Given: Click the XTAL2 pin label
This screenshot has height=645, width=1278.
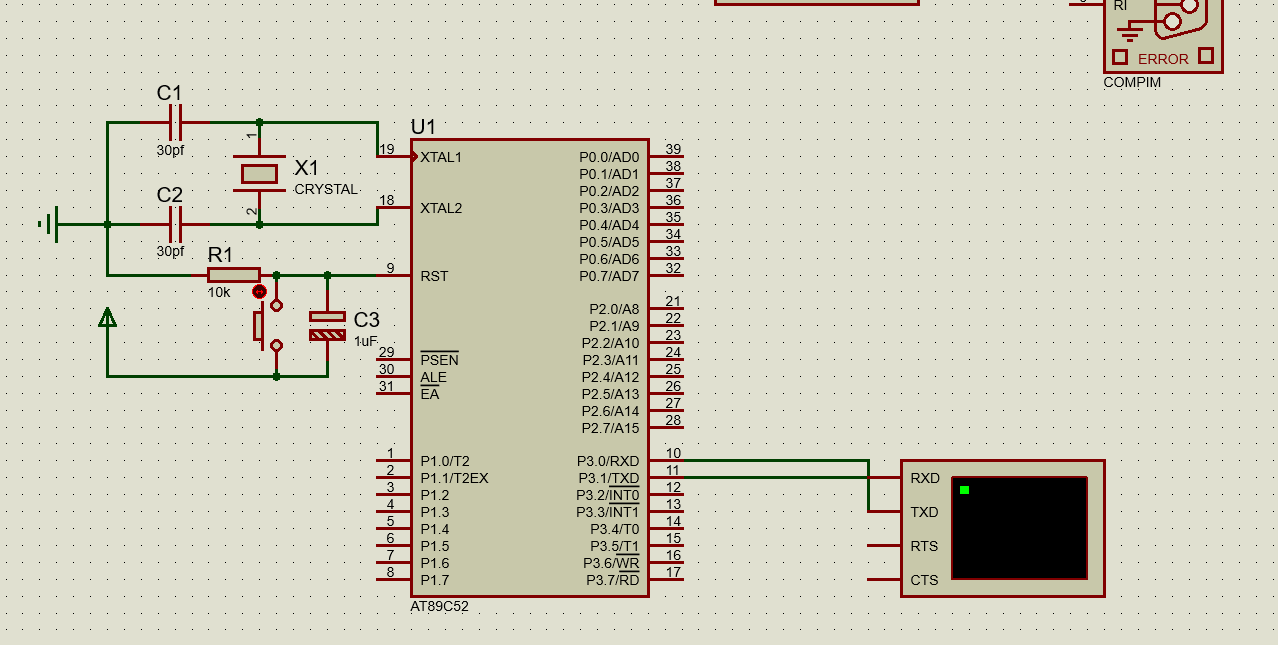Looking at the screenshot, I should 441,208.
